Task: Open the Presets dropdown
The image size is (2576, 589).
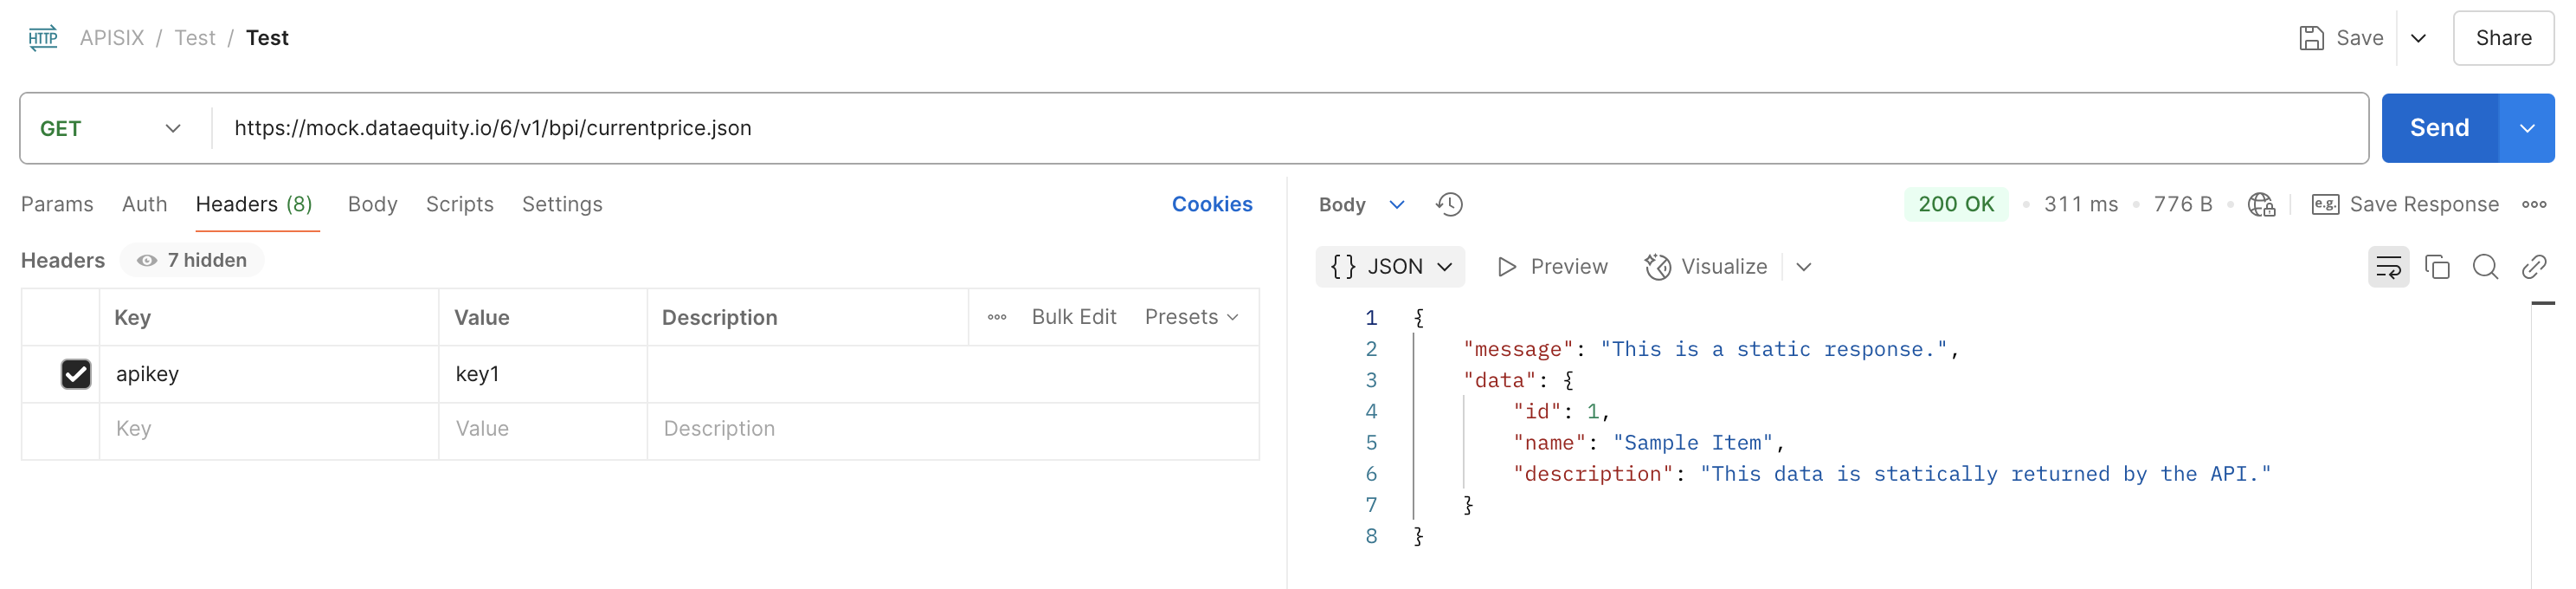Action: [x=1191, y=317]
